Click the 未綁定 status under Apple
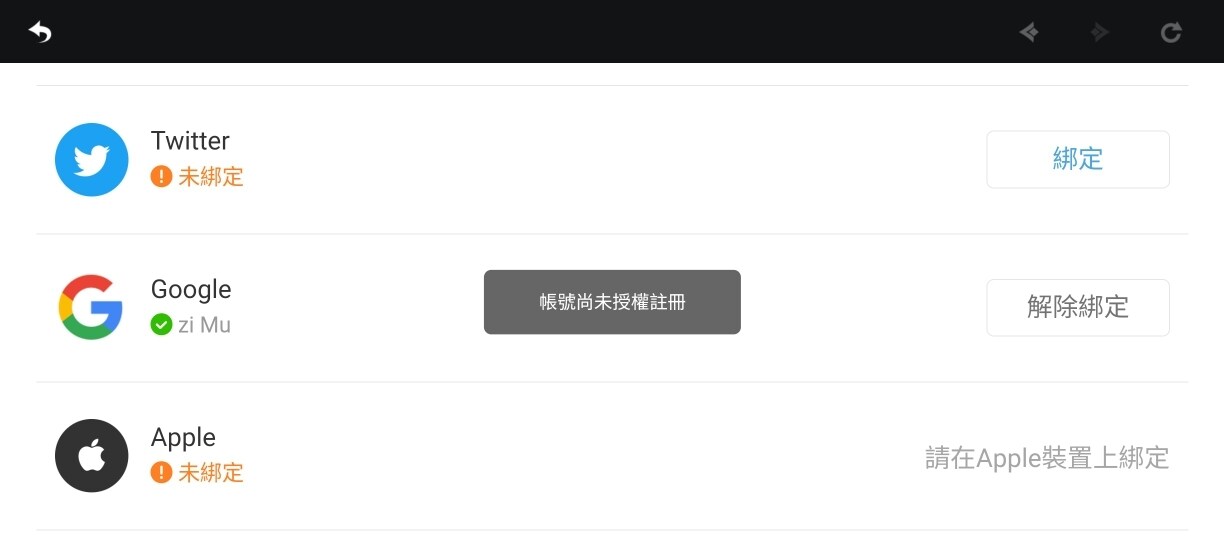This screenshot has width=1224, height=540. coord(211,472)
